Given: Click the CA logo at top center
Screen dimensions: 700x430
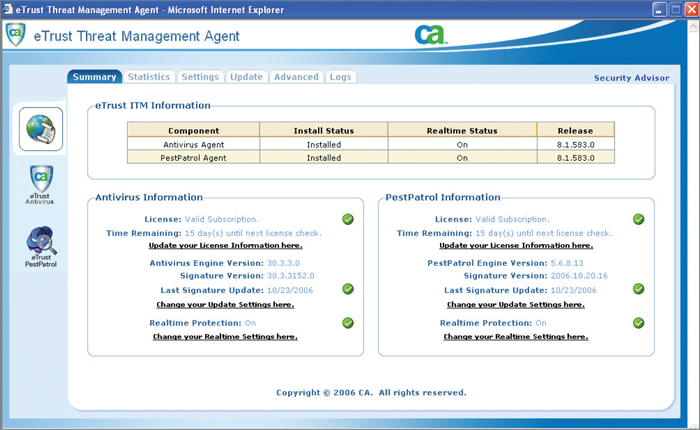Looking at the screenshot, I should pos(430,34).
